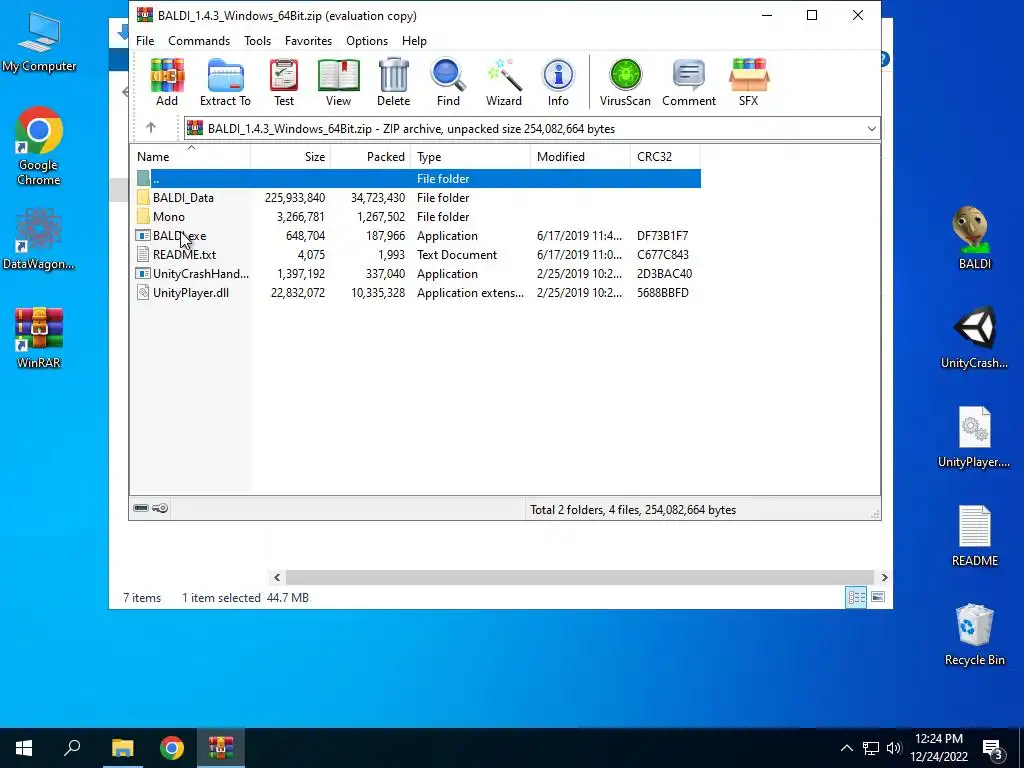This screenshot has width=1024, height=768.
Task: Sort by the Modified column header
Action: point(581,157)
